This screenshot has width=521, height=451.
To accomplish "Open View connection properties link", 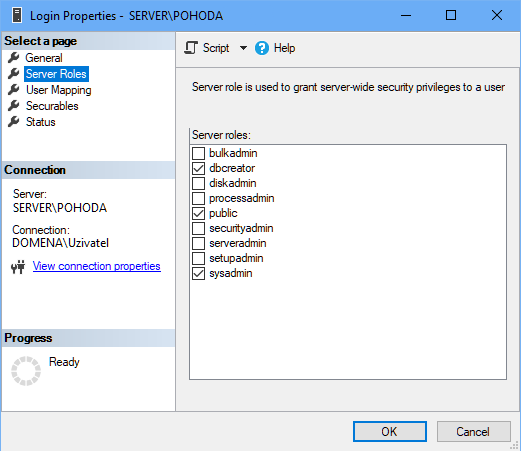I will [97, 266].
